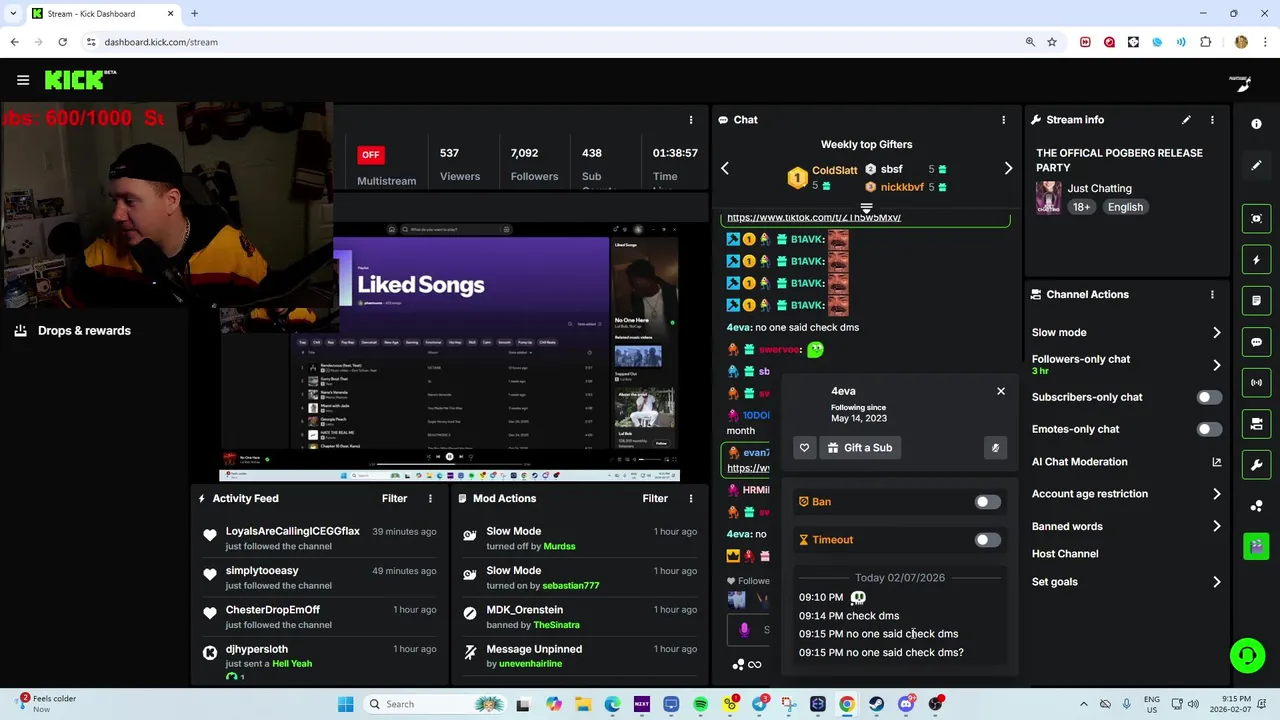
Task: Open Telegram from the taskbar
Action: 759,704
